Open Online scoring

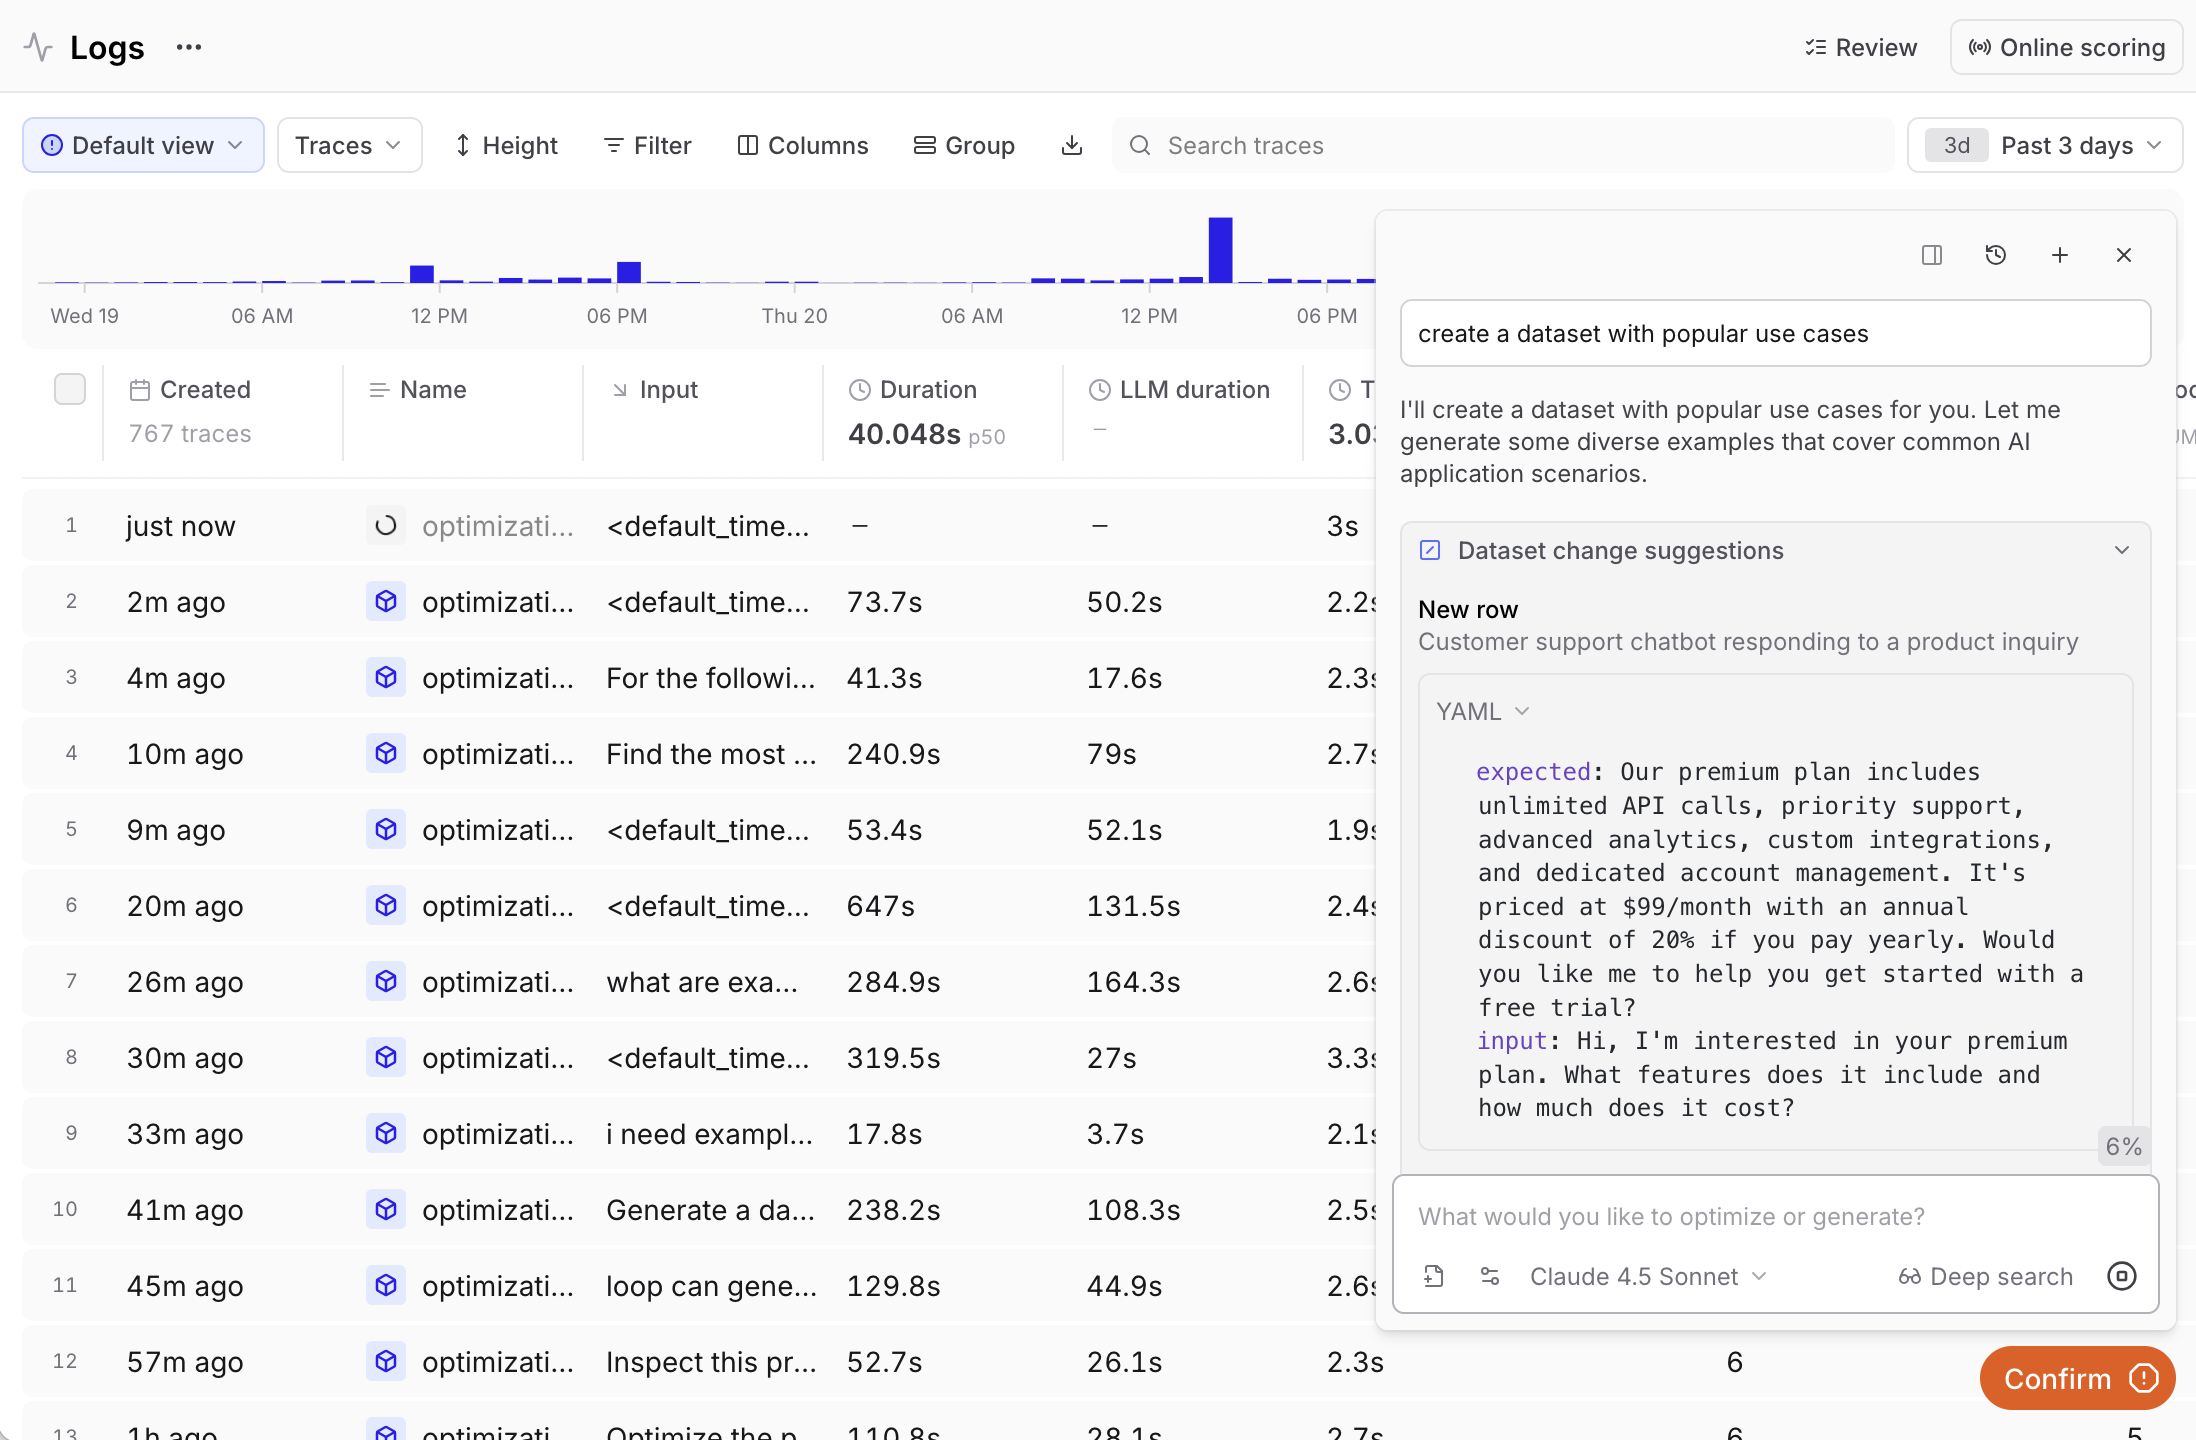[x=2066, y=46]
